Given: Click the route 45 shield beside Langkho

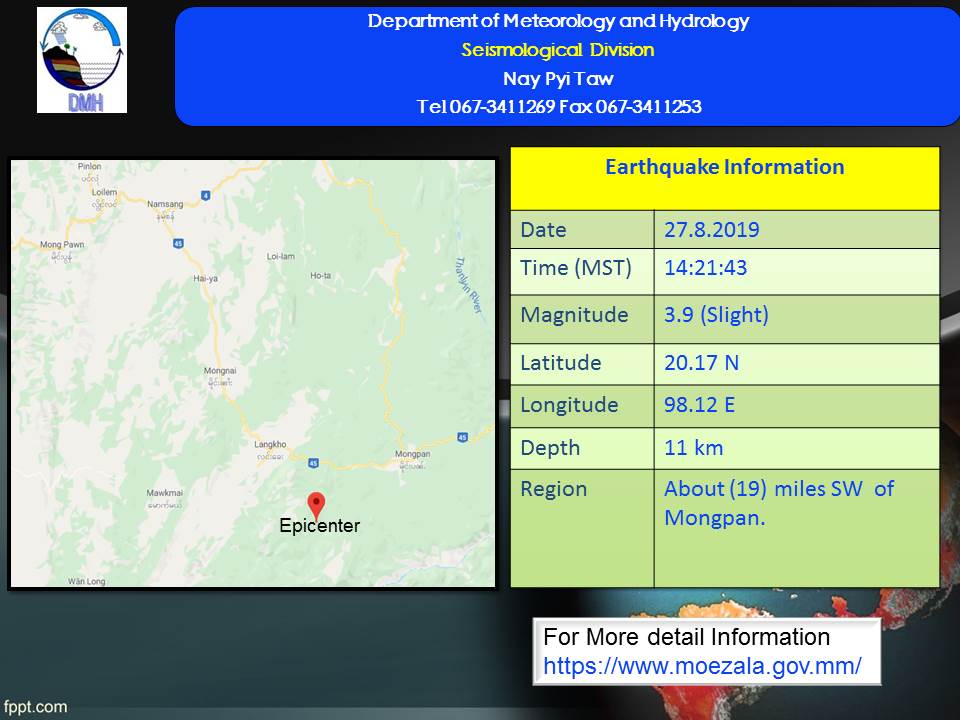Looking at the screenshot, I should [x=313, y=463].
